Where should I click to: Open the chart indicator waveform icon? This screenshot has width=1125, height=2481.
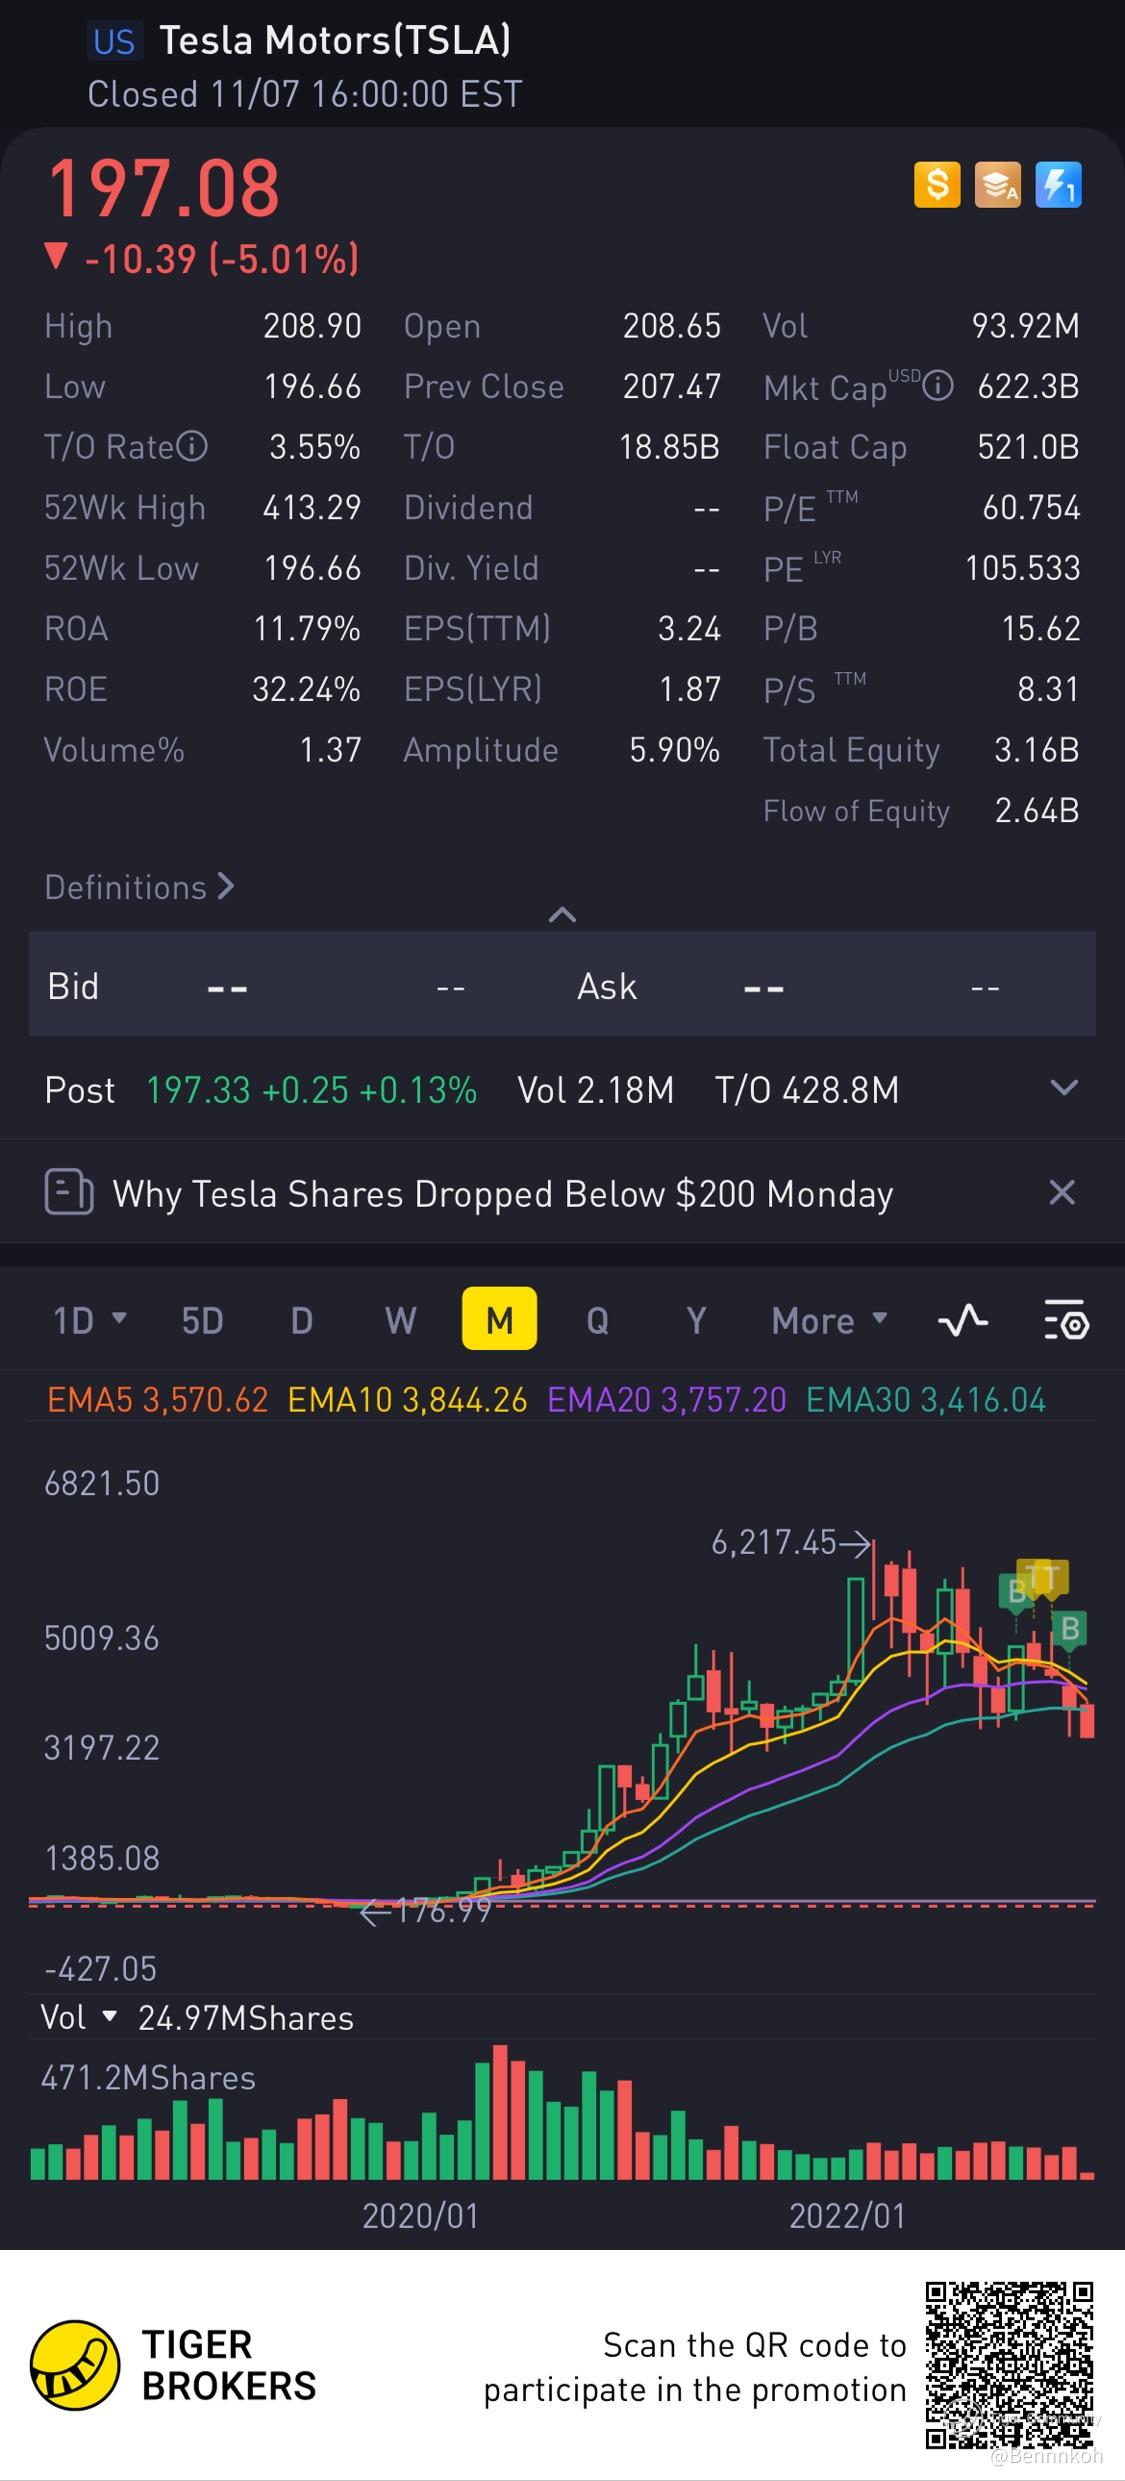click(x=963, y=1321)
